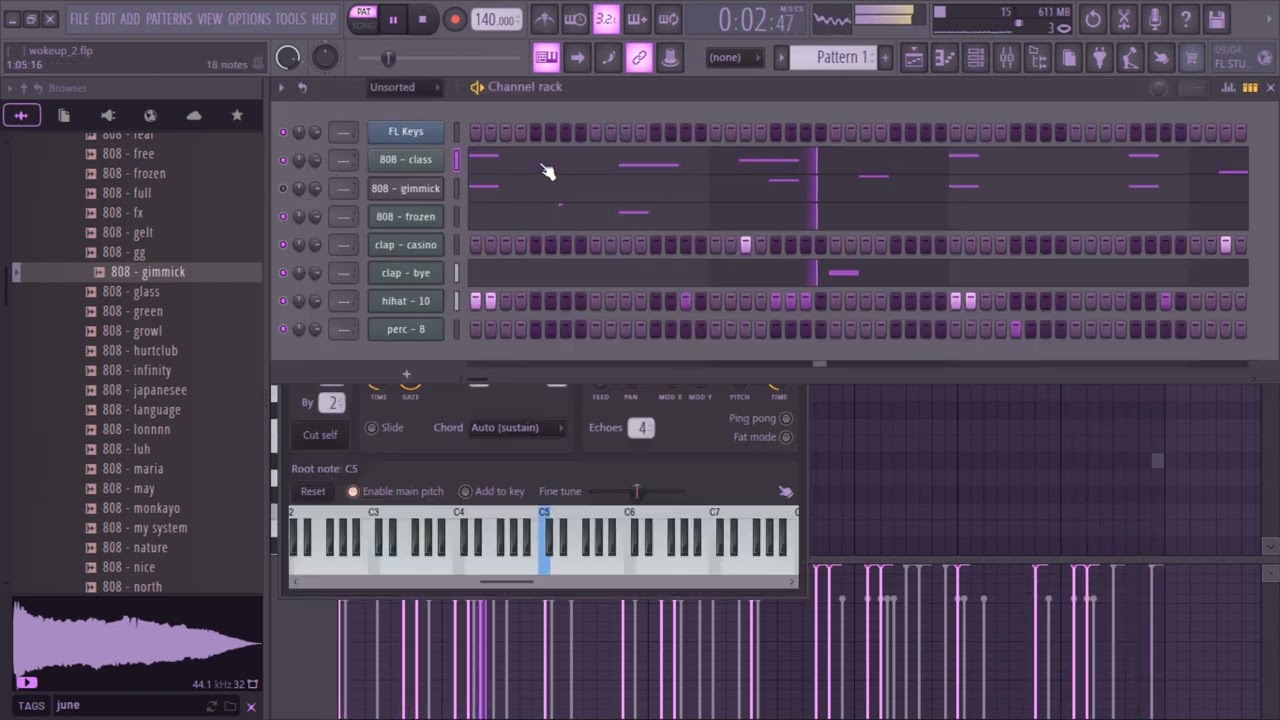Viewport: 1280px width, 720px height.
Task: Click the Cut self button
Action: point(320,435)
